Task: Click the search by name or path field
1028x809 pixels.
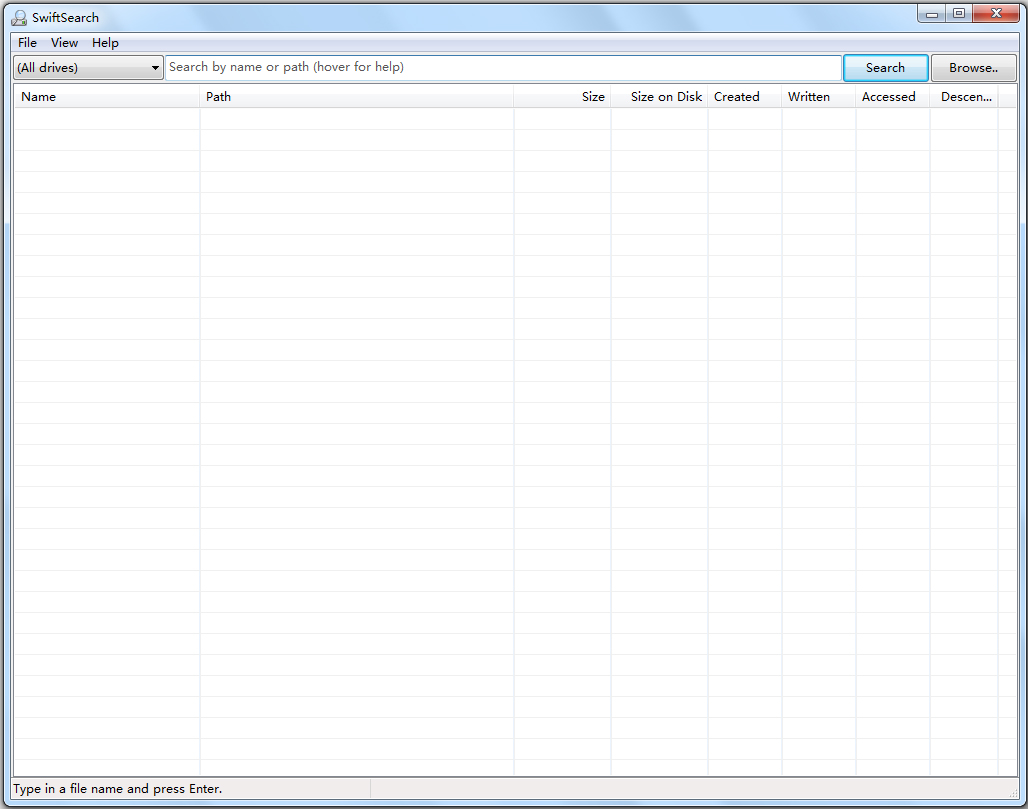Action: [x=503, y=68]
